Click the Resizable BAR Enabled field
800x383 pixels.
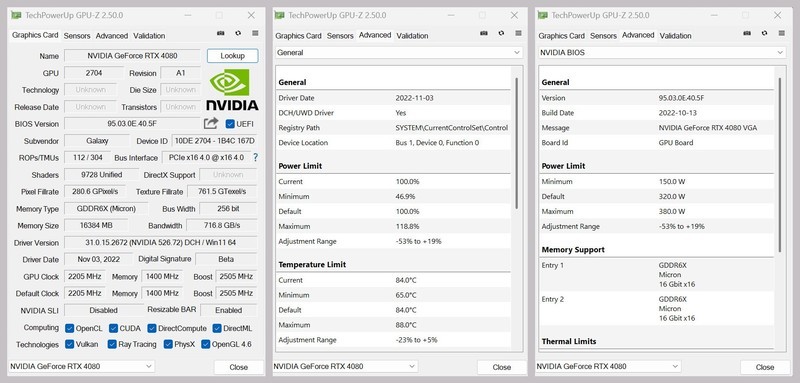pyautogui.click(x=229, y=310)
